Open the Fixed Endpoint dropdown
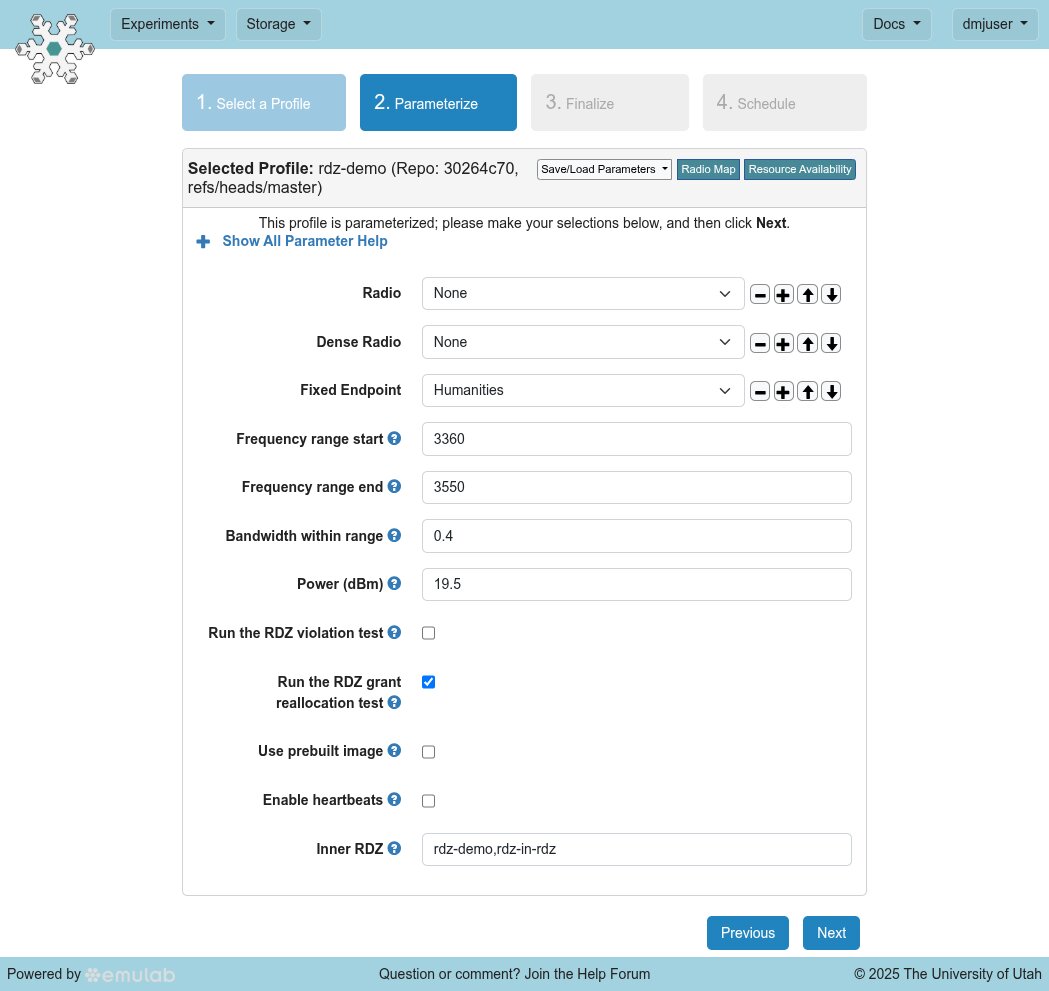This screenshot has height=991, width=1049. pos(583,390)
